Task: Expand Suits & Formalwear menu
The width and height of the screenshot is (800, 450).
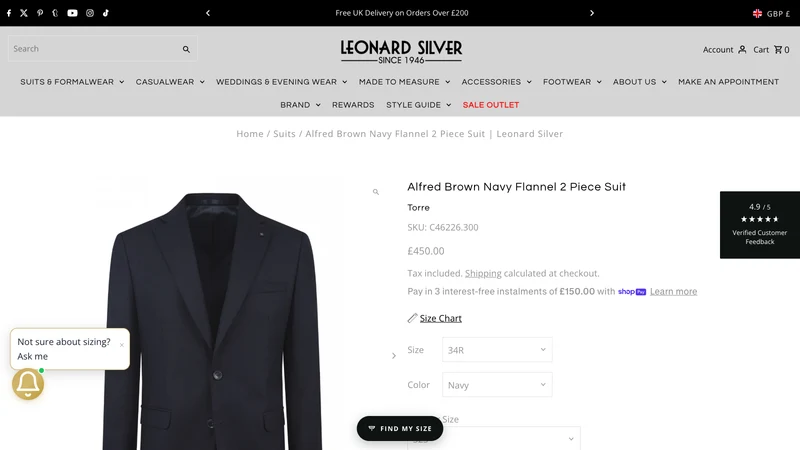Action: pos(72,82)
